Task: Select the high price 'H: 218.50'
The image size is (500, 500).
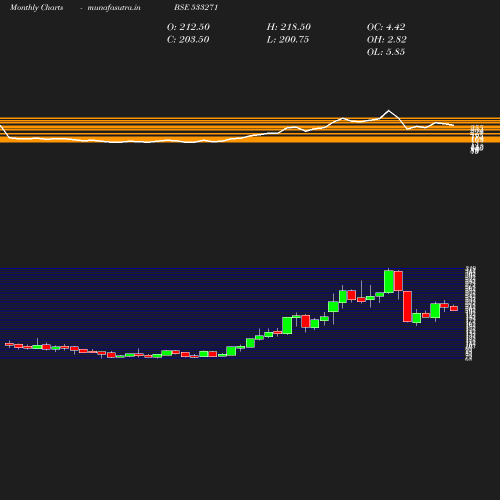Action: 289,27
